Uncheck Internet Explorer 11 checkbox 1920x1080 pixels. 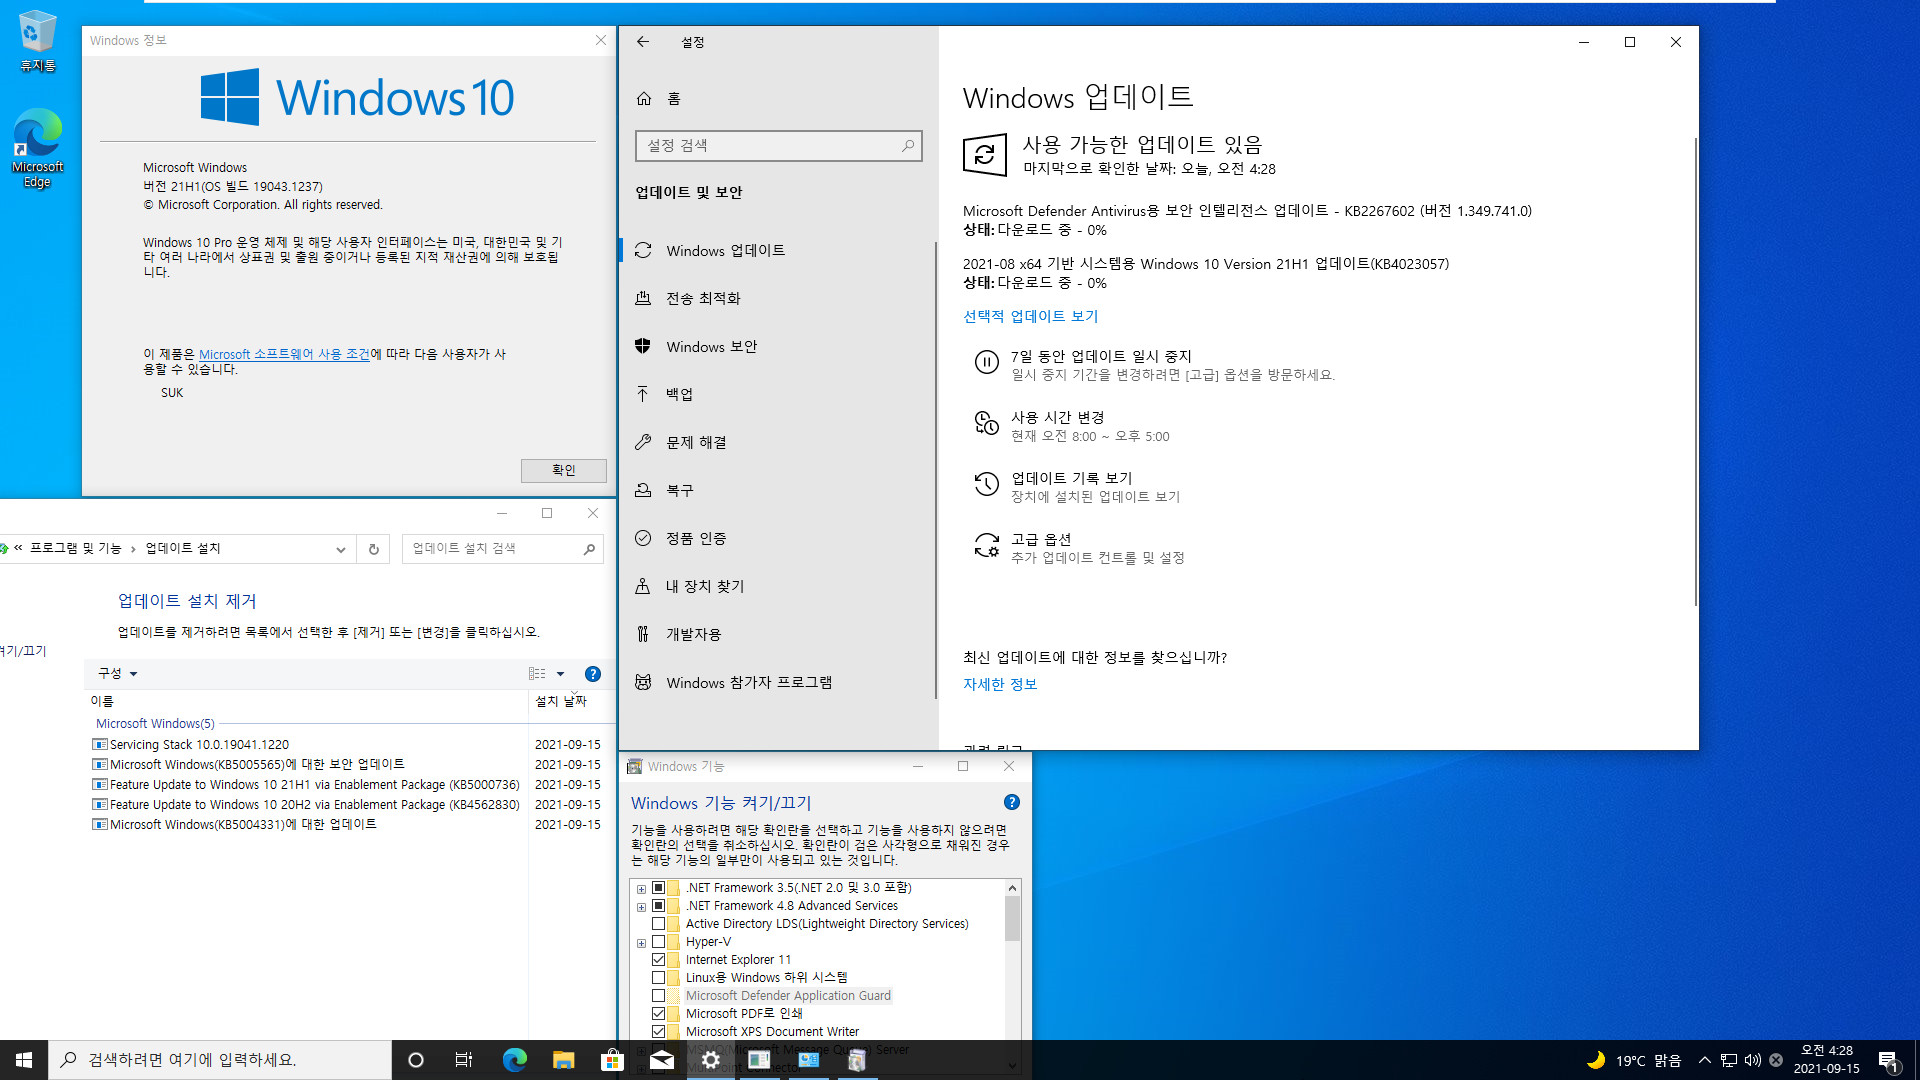coord(658,960)
